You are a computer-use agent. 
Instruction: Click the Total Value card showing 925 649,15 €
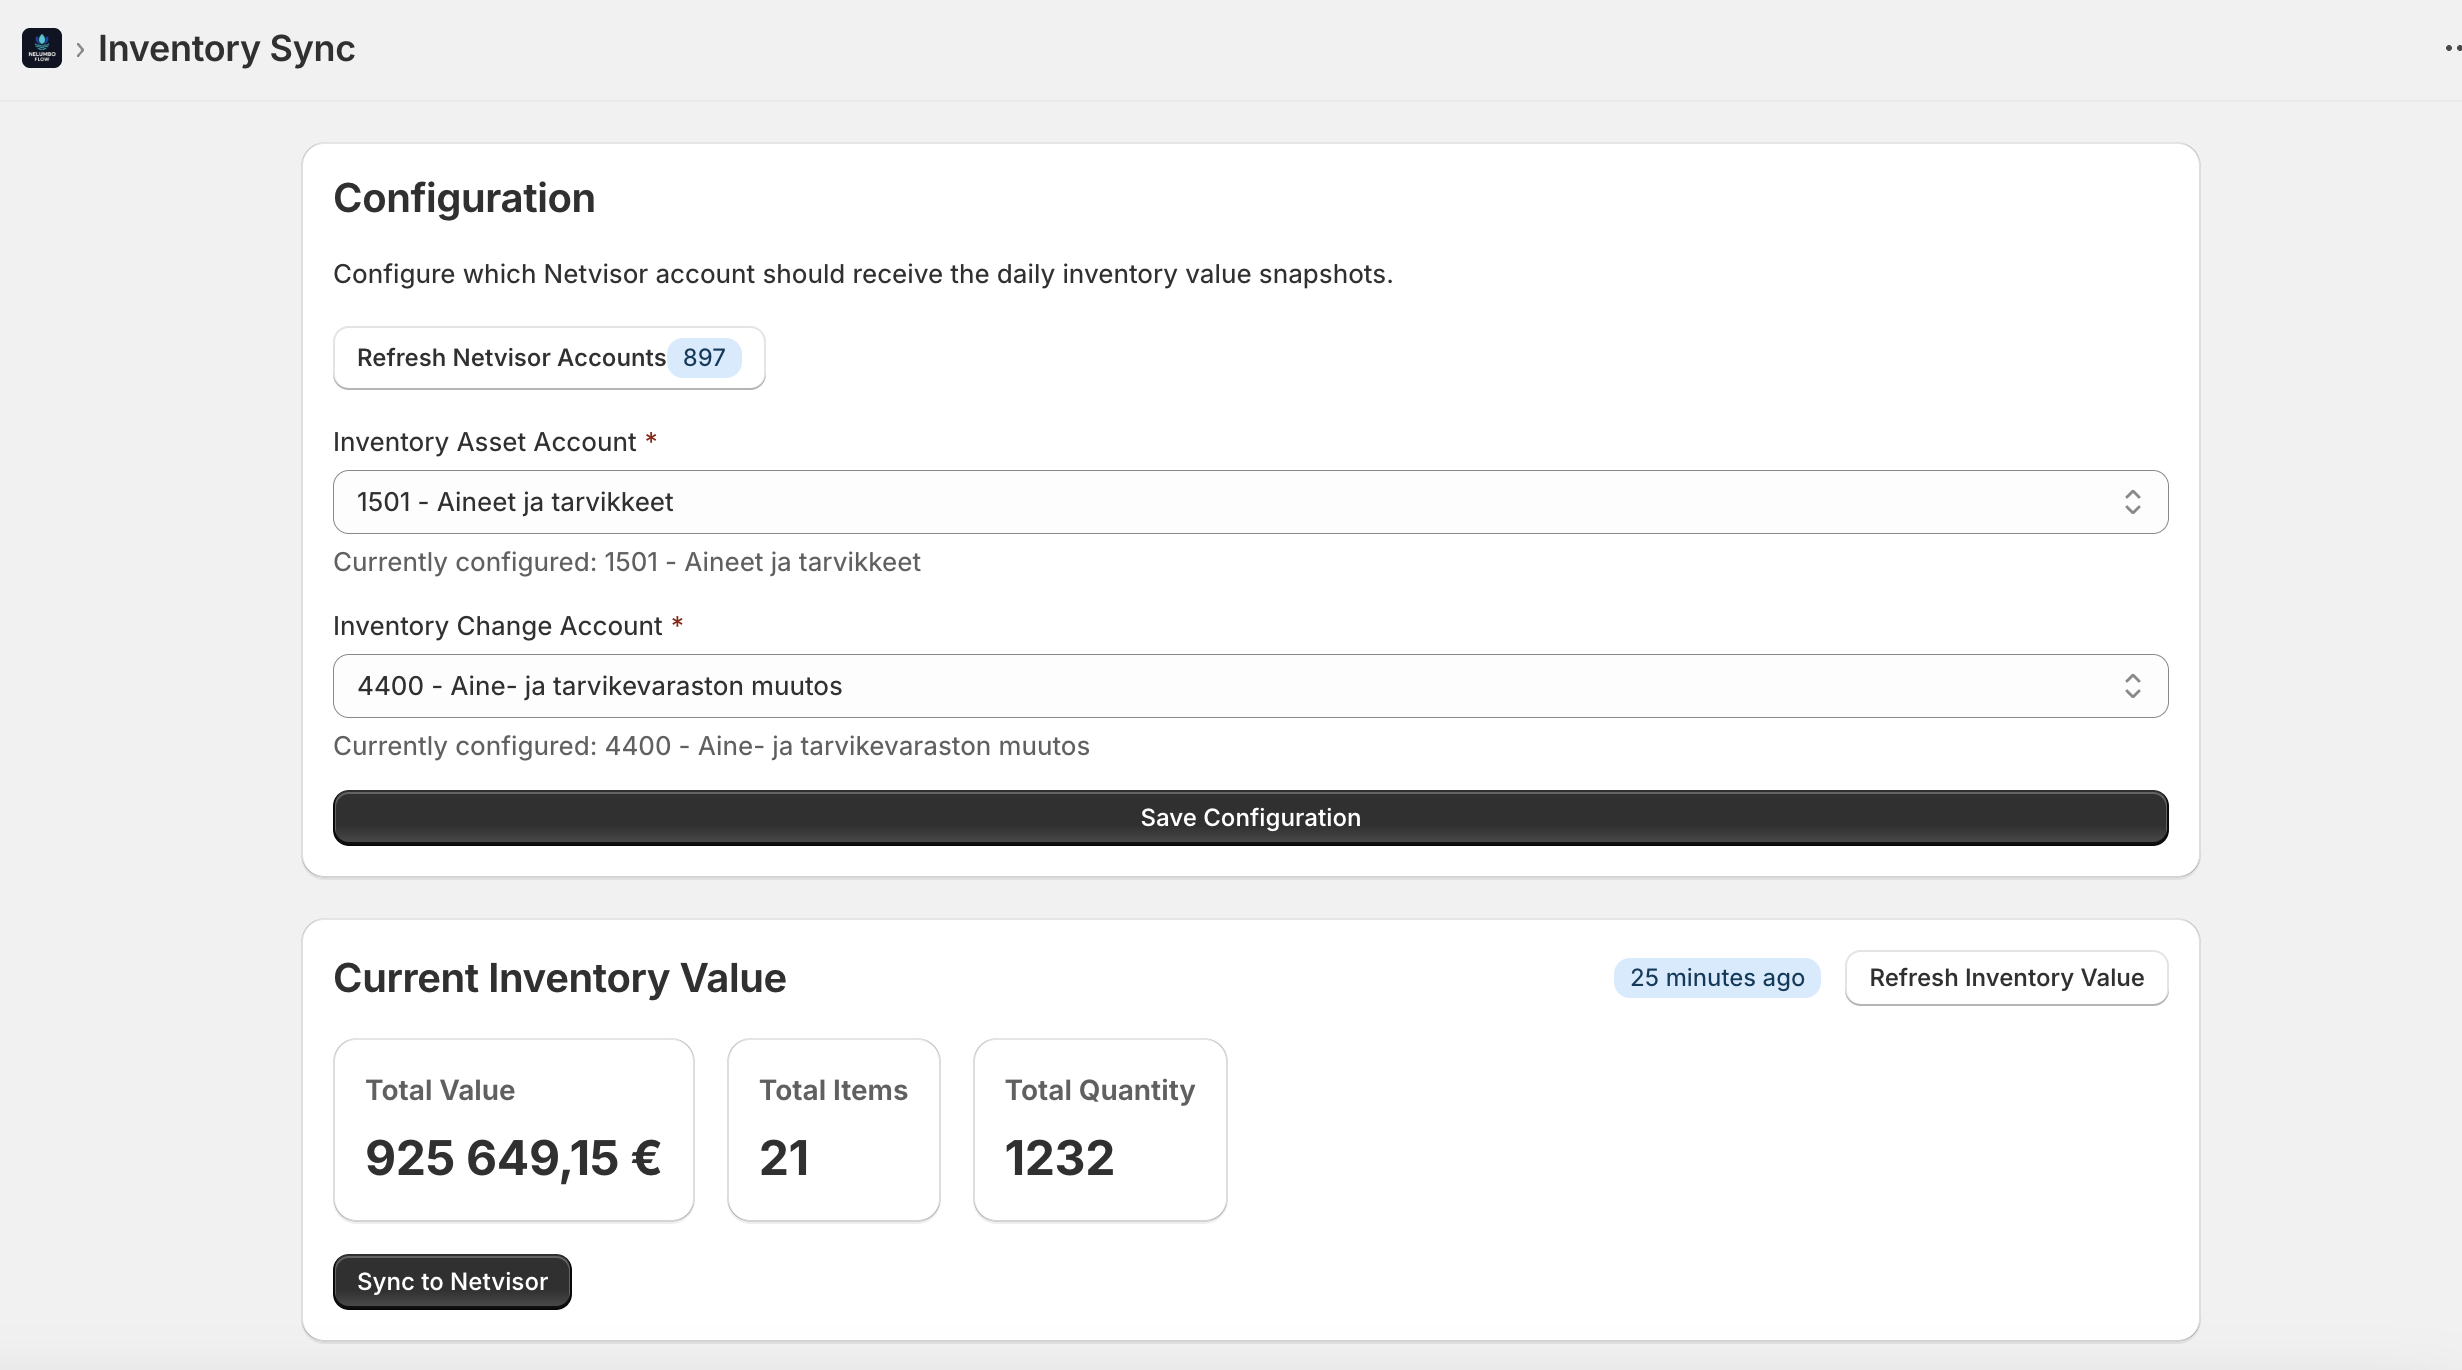click(x=513, y=1130)
